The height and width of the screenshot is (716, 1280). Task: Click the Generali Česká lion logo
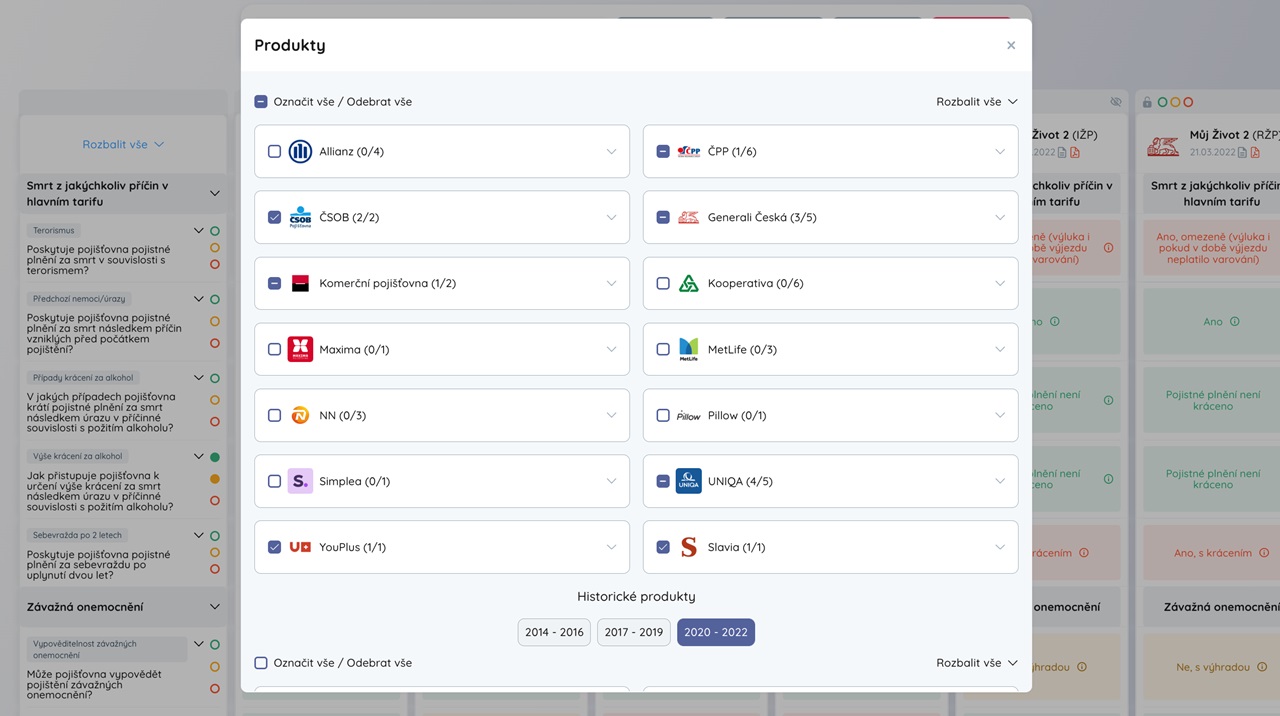click(x=688, y=217)
